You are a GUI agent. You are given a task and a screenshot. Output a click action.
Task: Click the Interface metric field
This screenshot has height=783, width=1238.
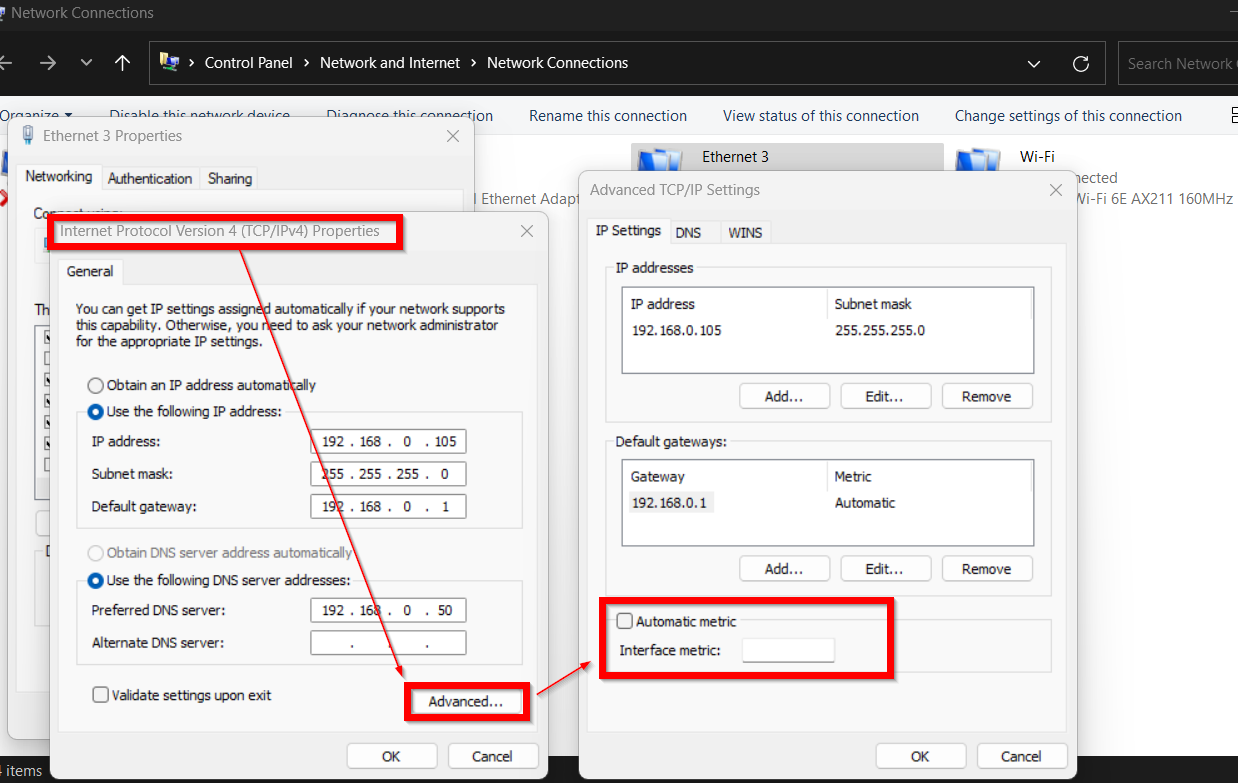[x=788, y=650]
